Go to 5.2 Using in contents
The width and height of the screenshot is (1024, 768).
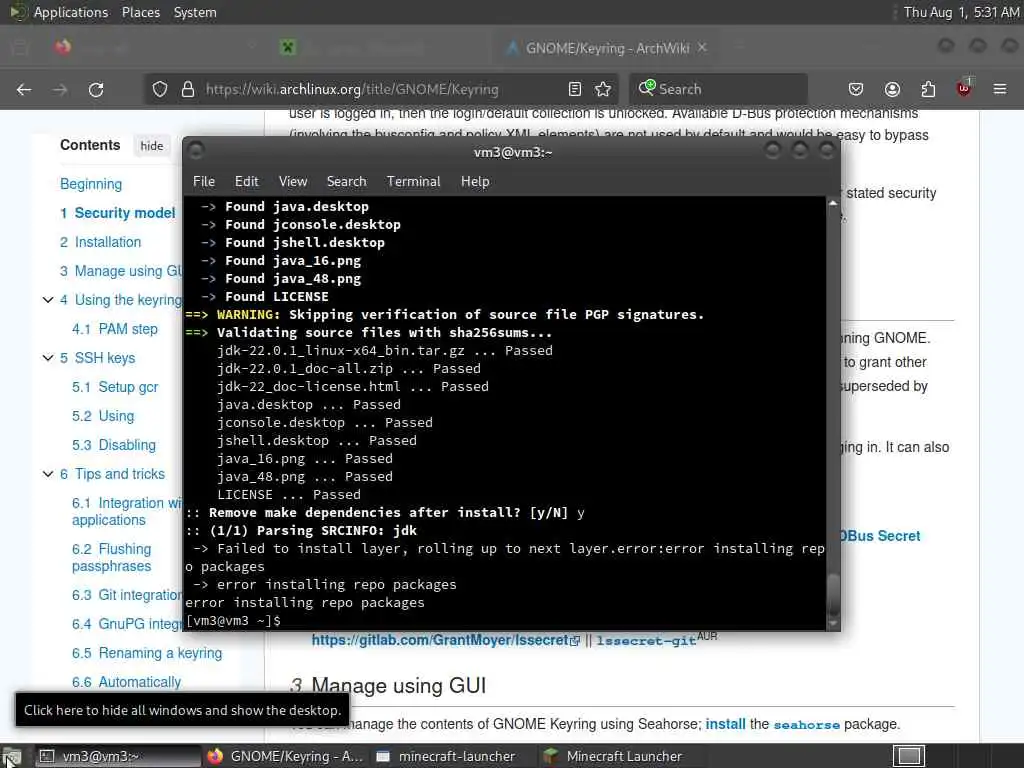pyautogui.click(x=103, y=416)
